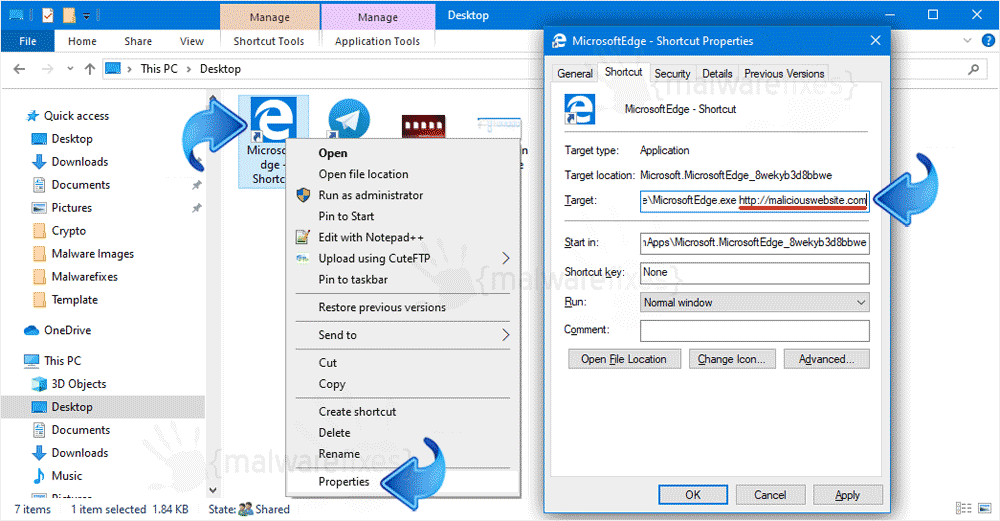Open Explorer help question mark
Image resolution: width=1000 pixels, height=521 pixels.
(988, 41)
